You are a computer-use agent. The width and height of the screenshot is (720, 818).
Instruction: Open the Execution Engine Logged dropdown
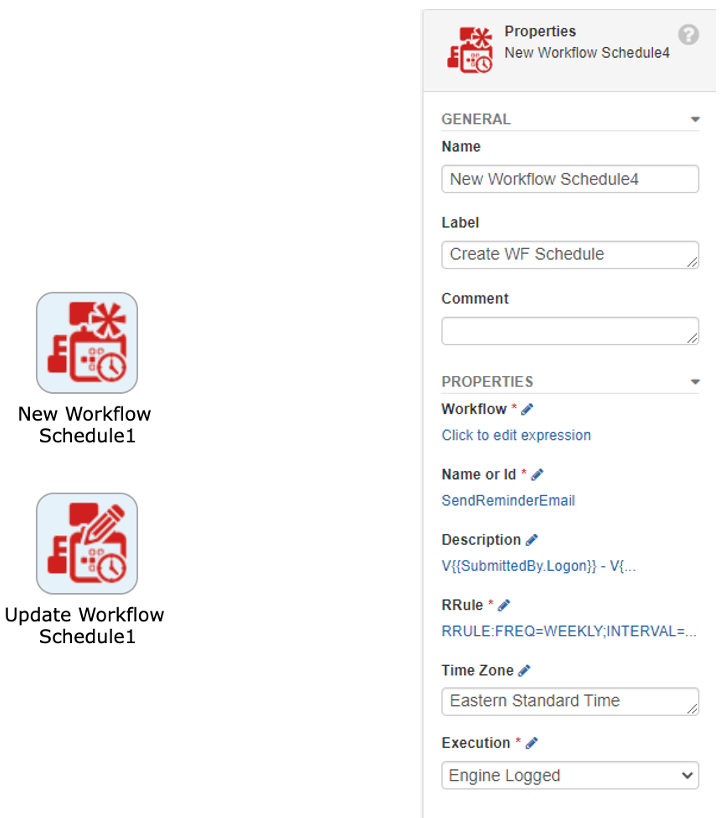tap(570, 775)
